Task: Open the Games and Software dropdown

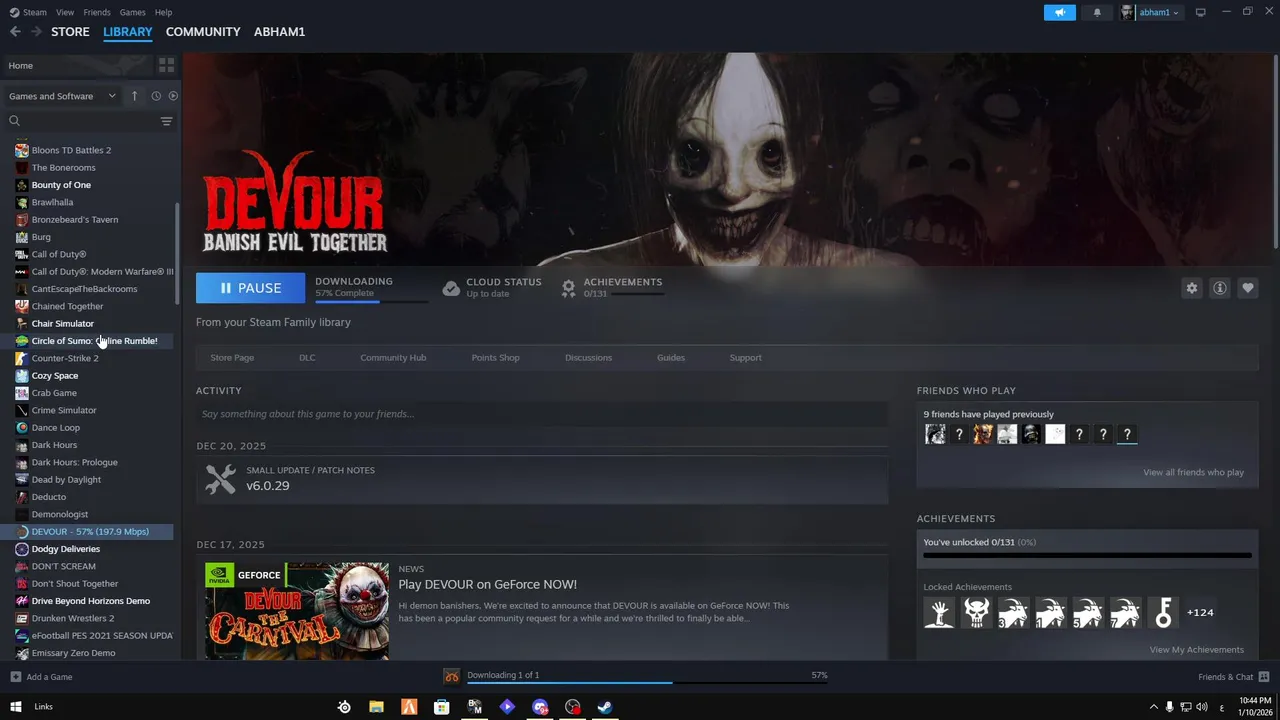Action: [x=62, y=96]
